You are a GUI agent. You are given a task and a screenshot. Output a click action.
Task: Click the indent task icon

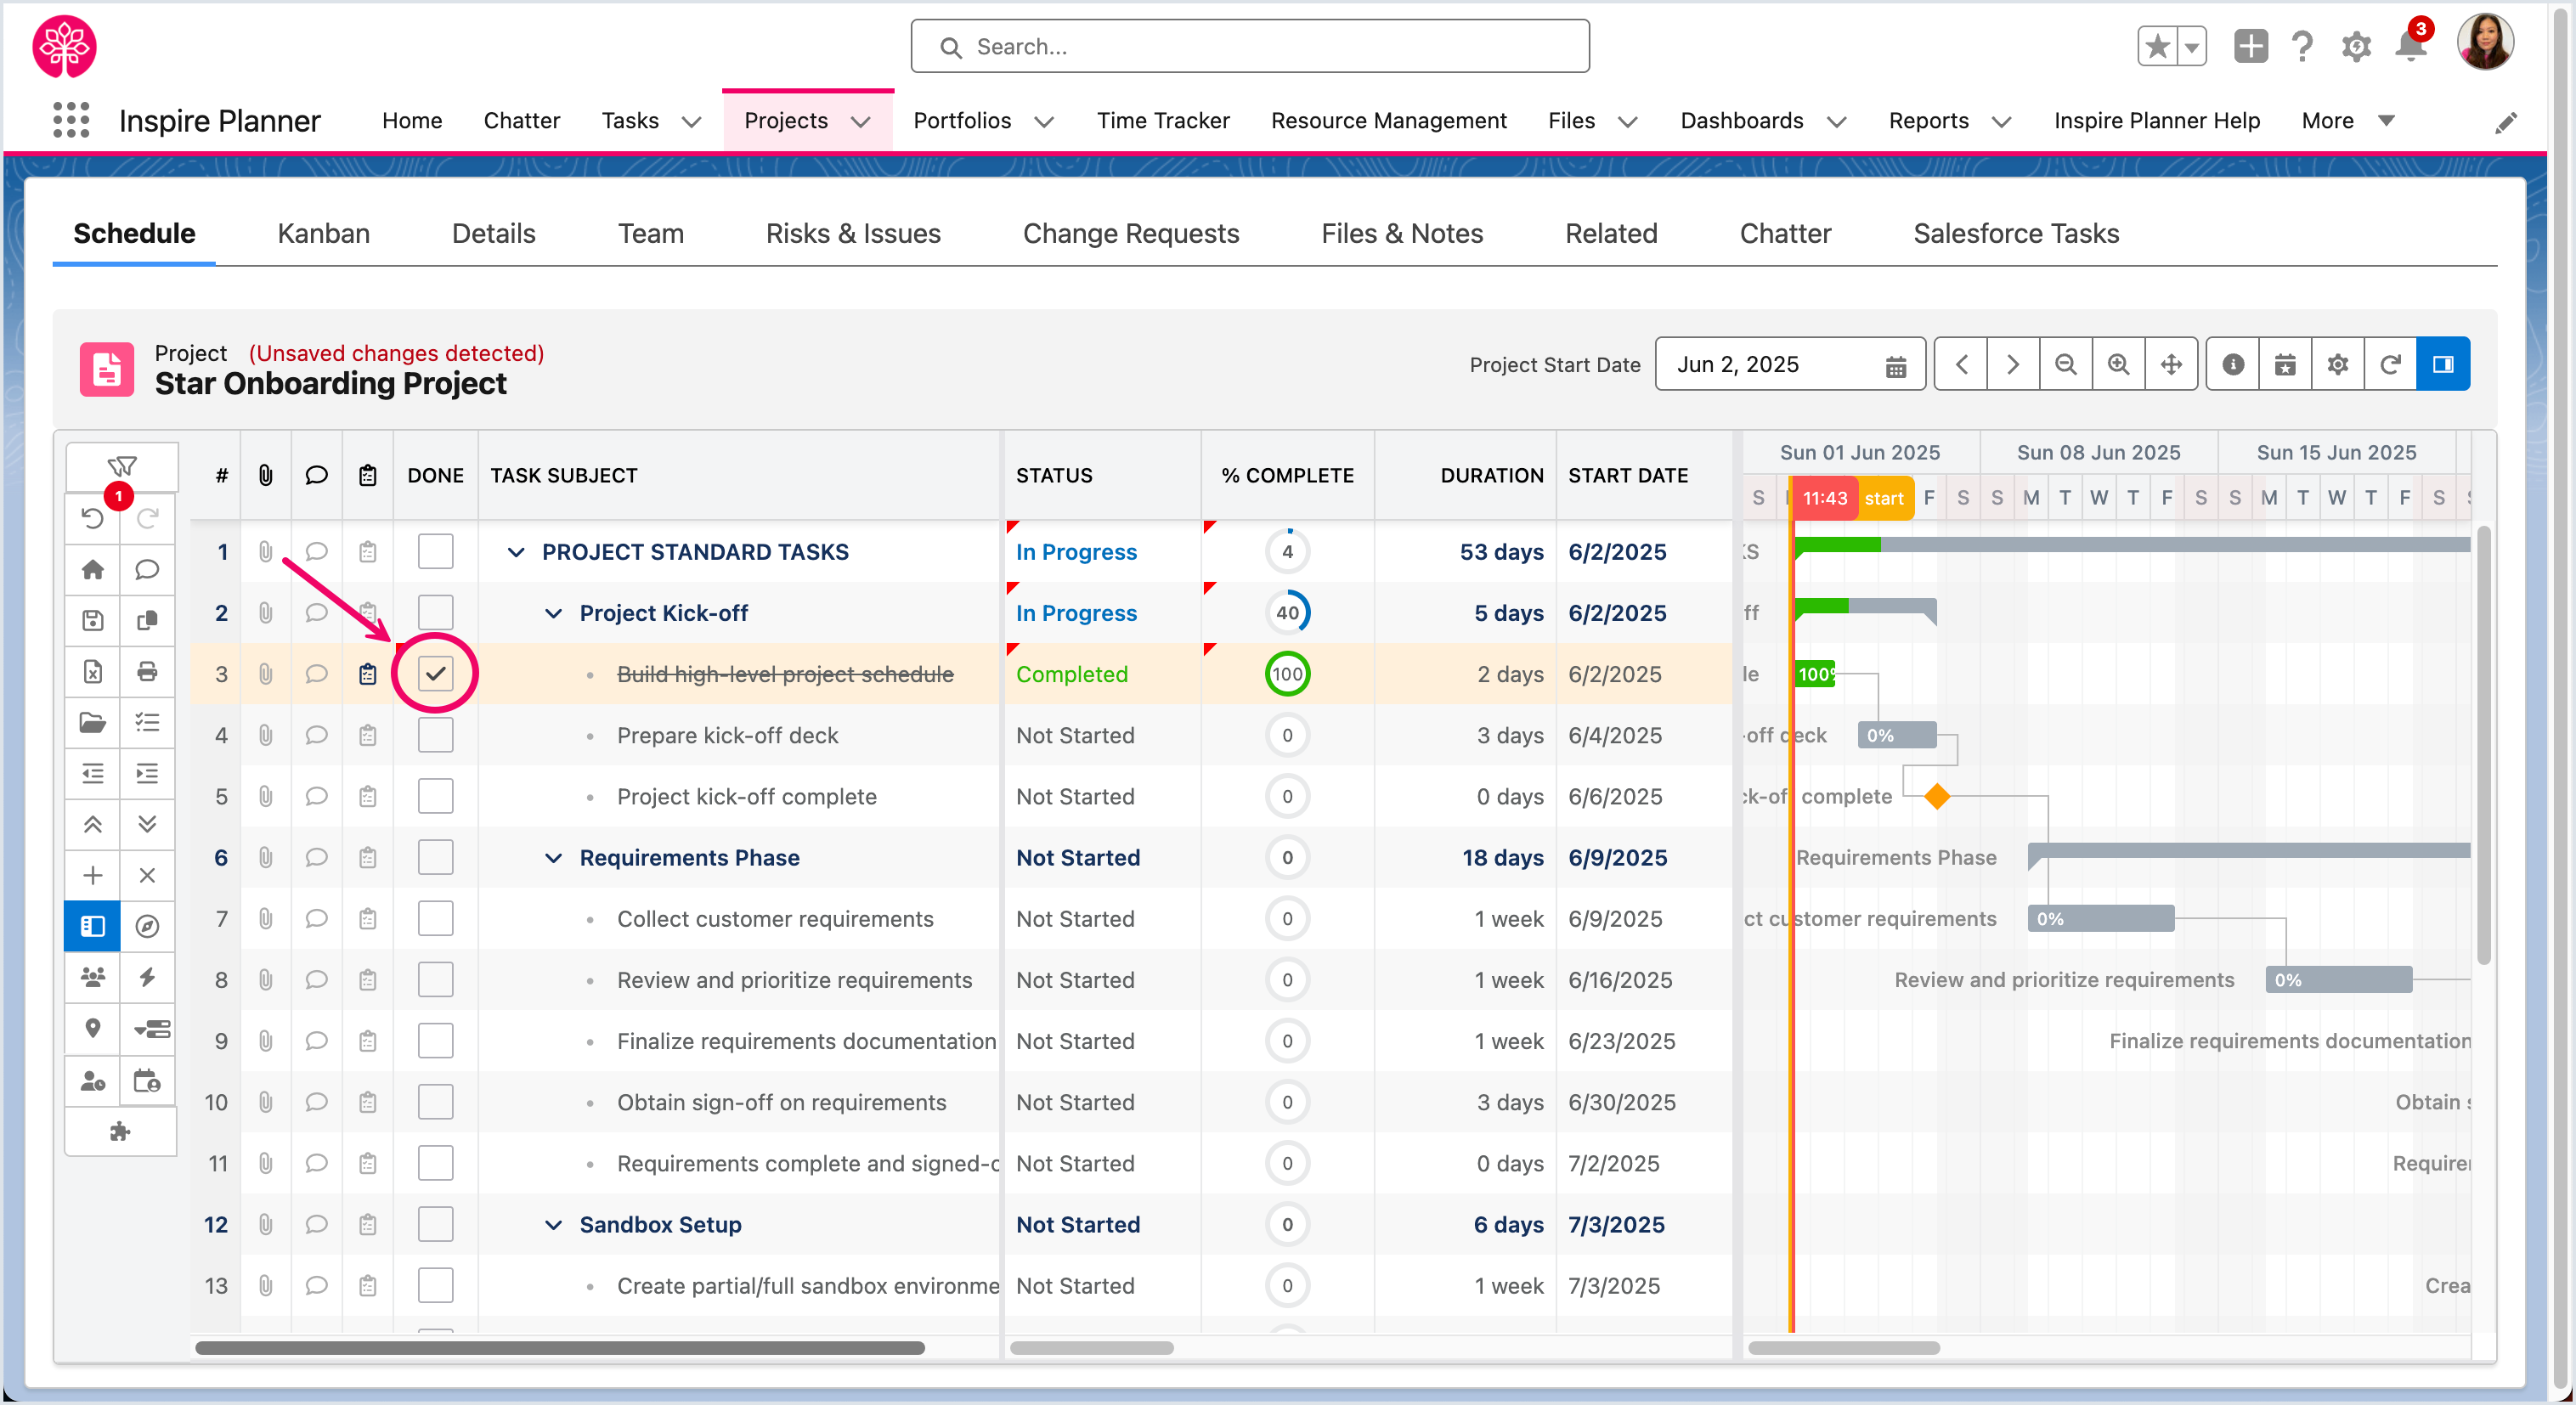(x=147, y=773)
